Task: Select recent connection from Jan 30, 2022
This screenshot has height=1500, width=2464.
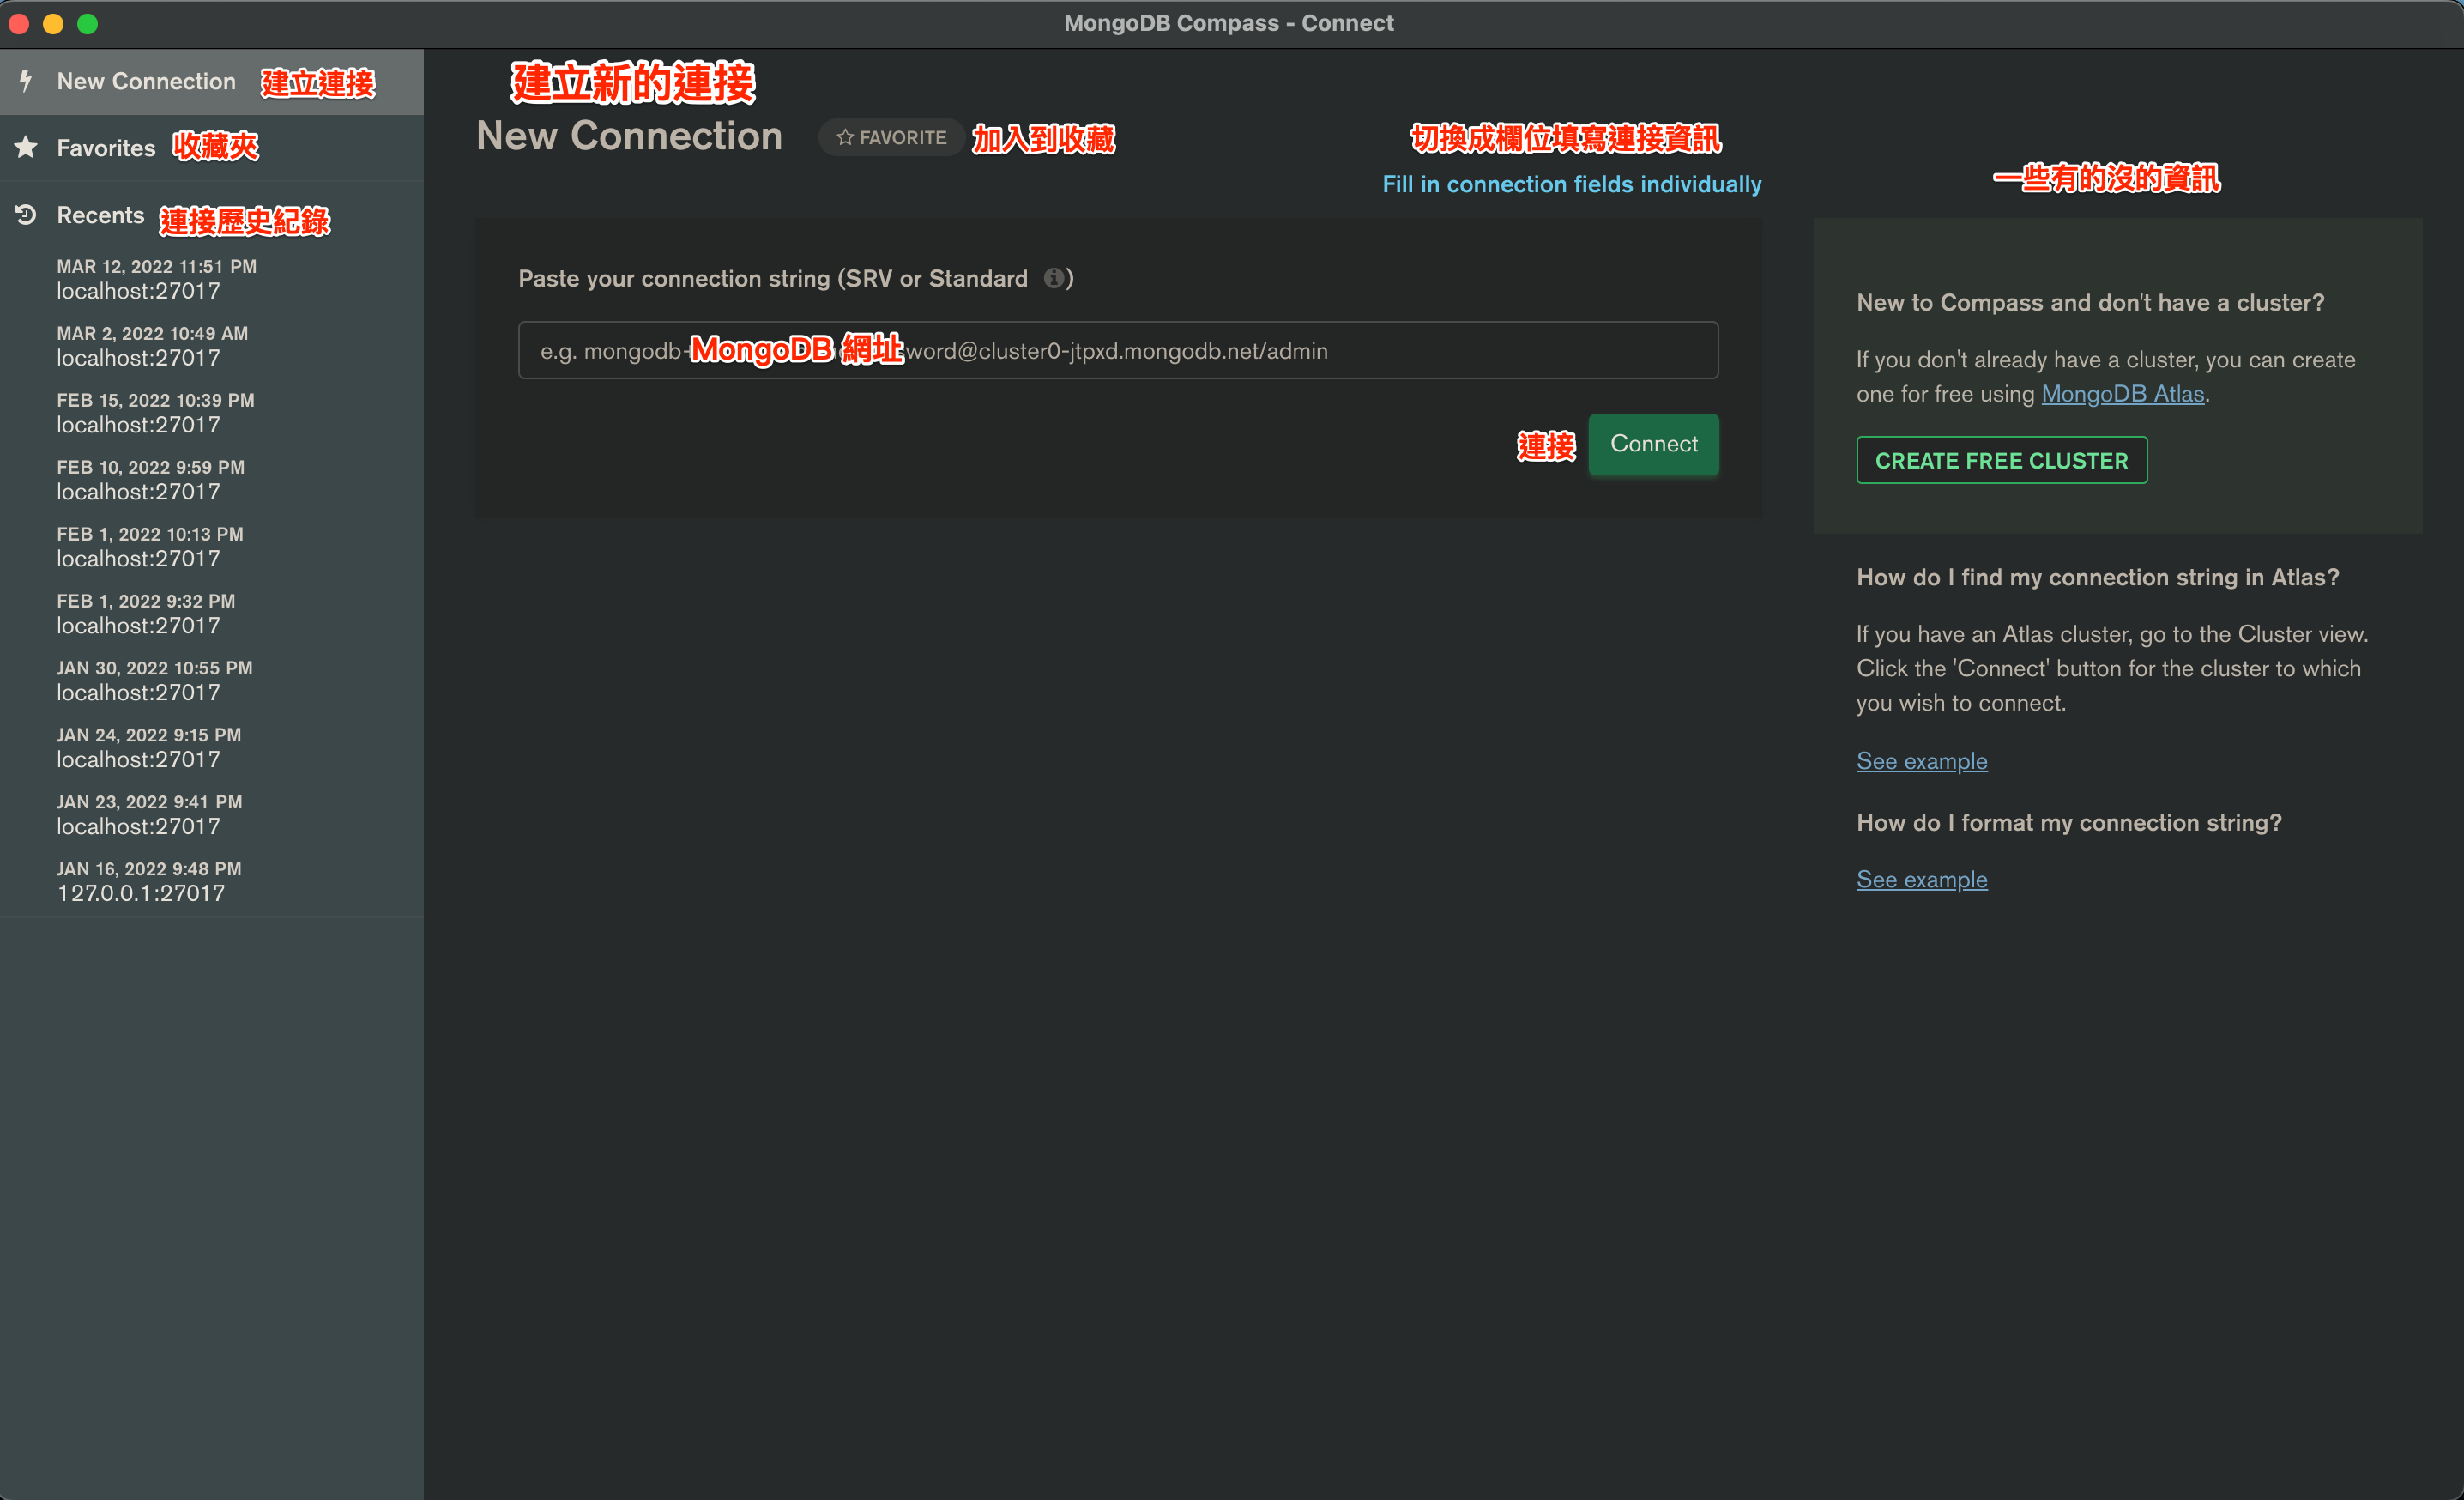Action: pos(154,681)
